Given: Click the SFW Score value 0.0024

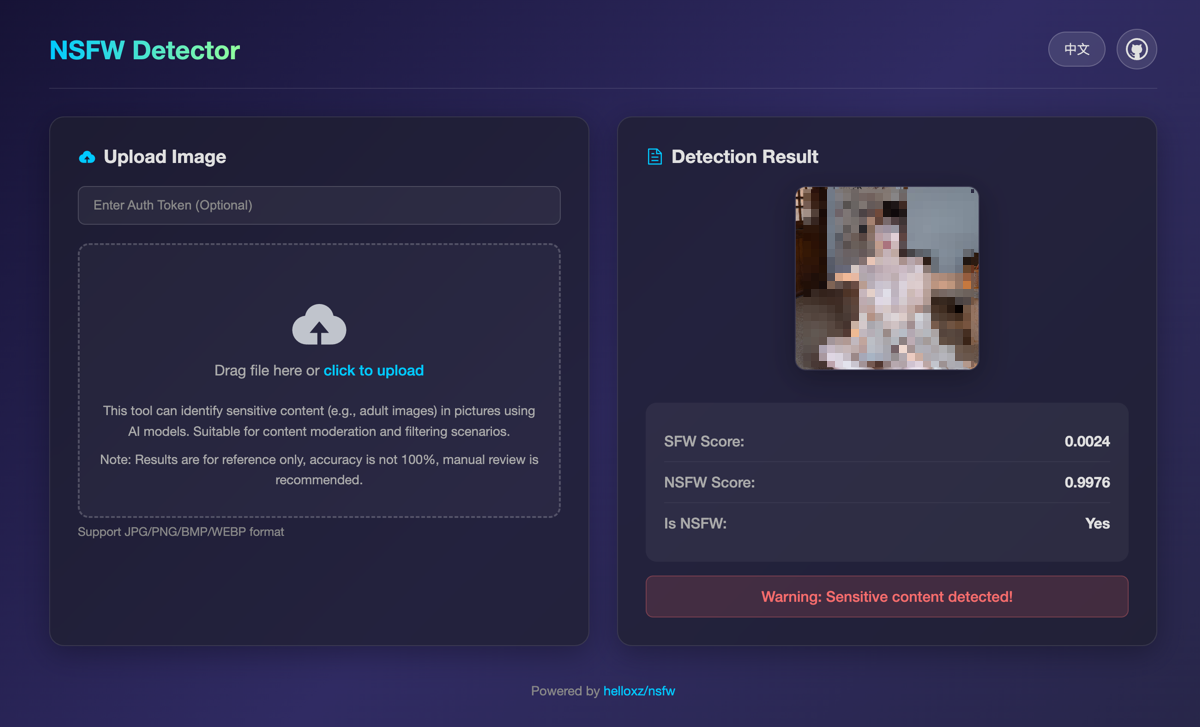Looking at the screenshot, I should pyautogui.click(x=1087, y=442).
